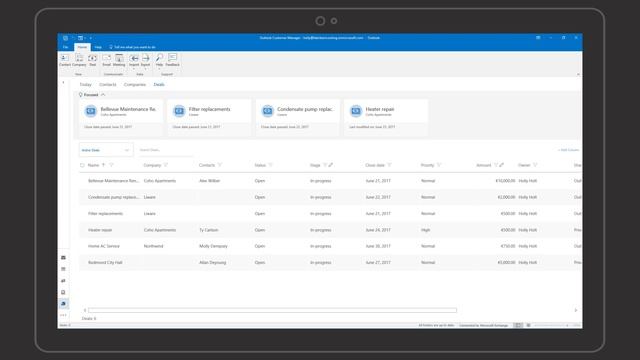Select the Help ribbon tab
This screenshot has width=640, height=360.
pyautogui.click(x=98, y=47)
